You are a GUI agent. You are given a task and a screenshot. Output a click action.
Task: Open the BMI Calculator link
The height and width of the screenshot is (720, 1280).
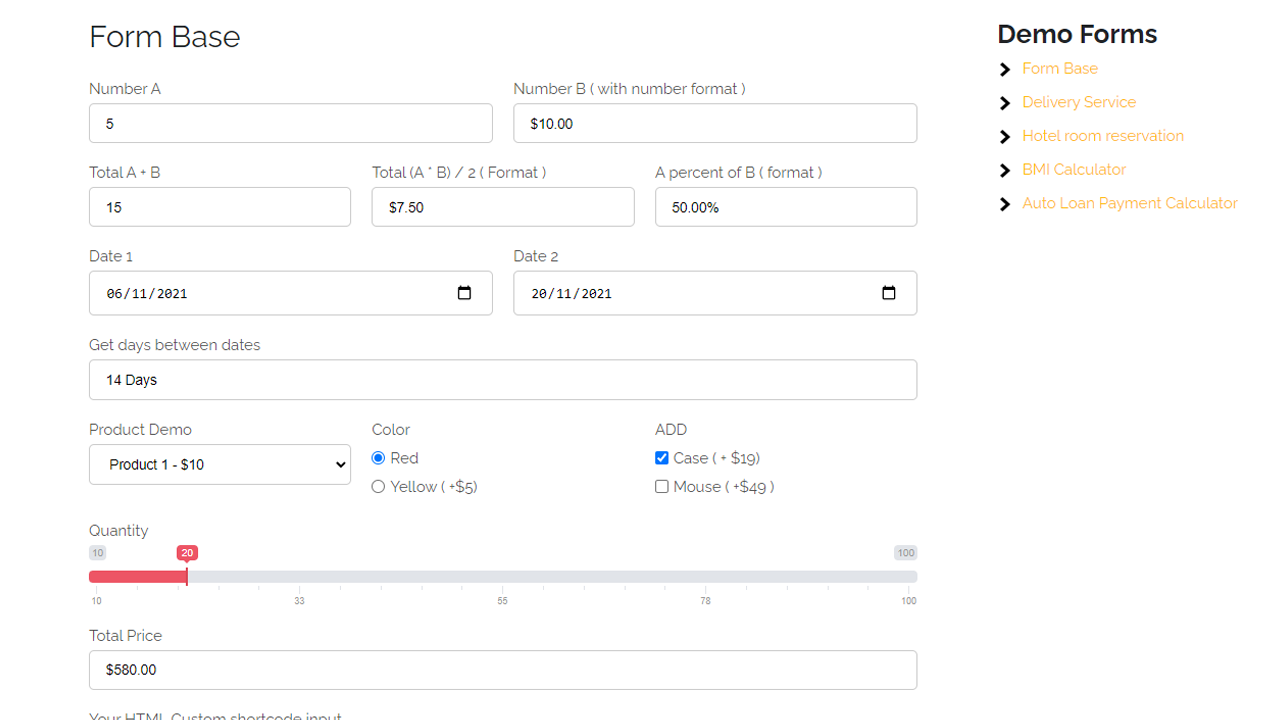1073,170
